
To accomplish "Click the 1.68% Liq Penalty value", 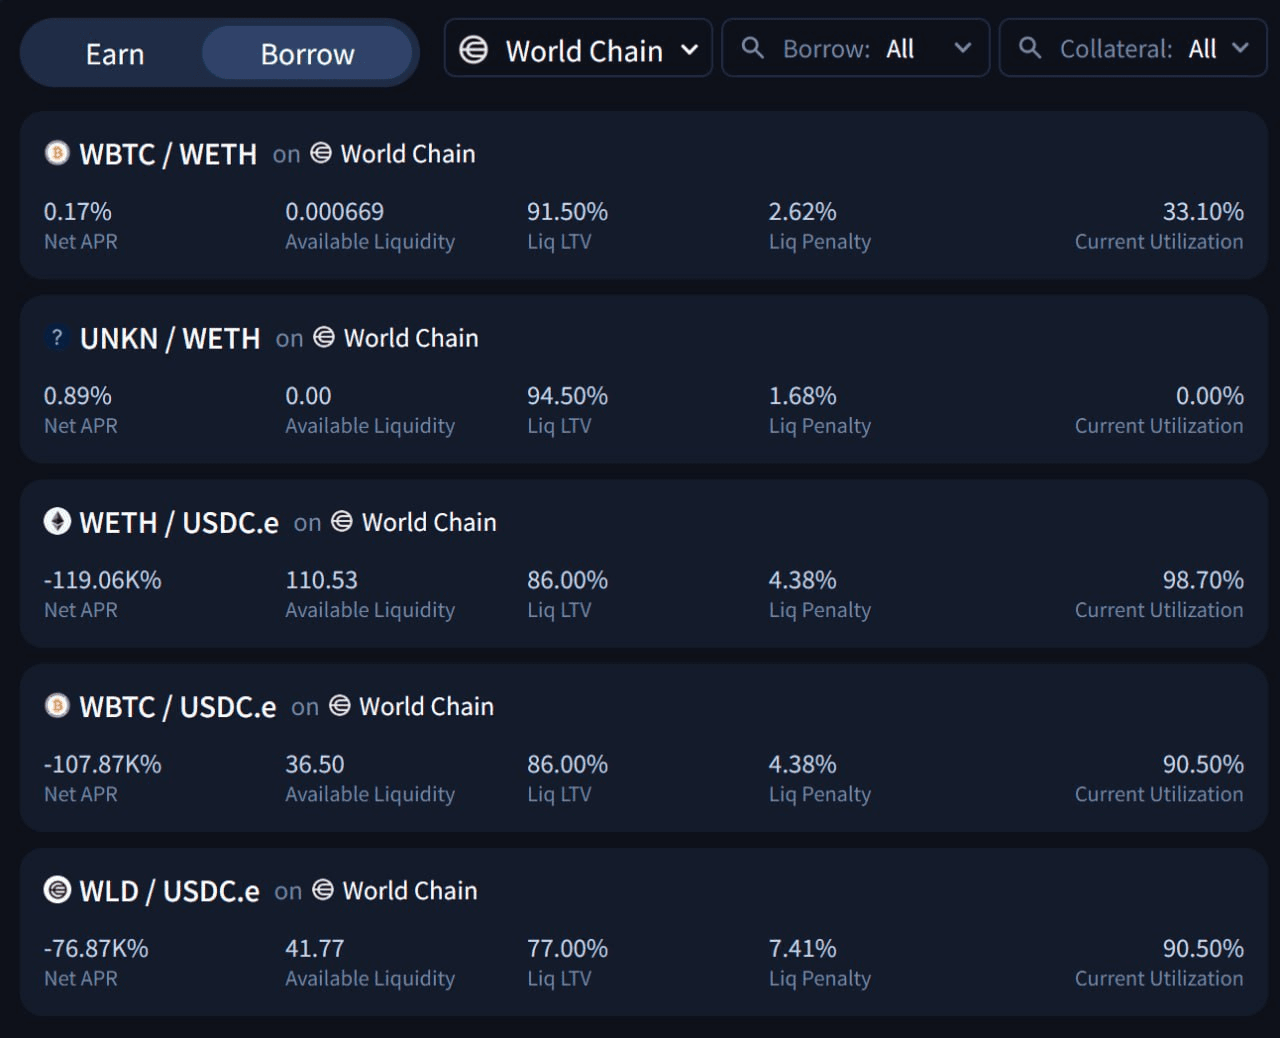I will pos(802,396).
